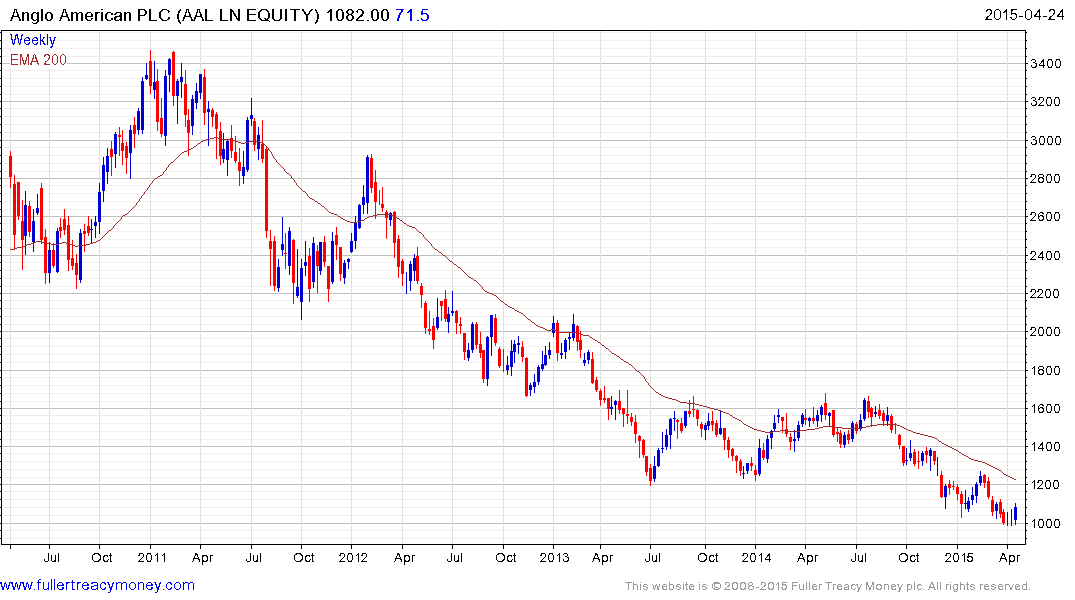Click the 3400 price axis label
The width and height of the screenshot is (1075, 600).
(1046, 64)
